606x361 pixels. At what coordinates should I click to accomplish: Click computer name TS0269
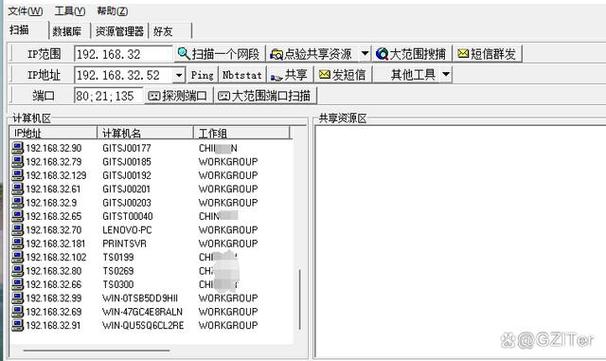pyautogui.click(x=118, y=271)
